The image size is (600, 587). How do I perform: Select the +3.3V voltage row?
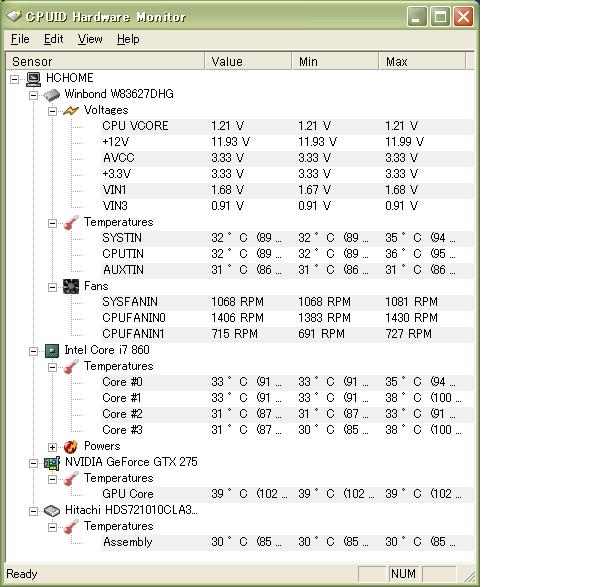click(x=287, y=174)
